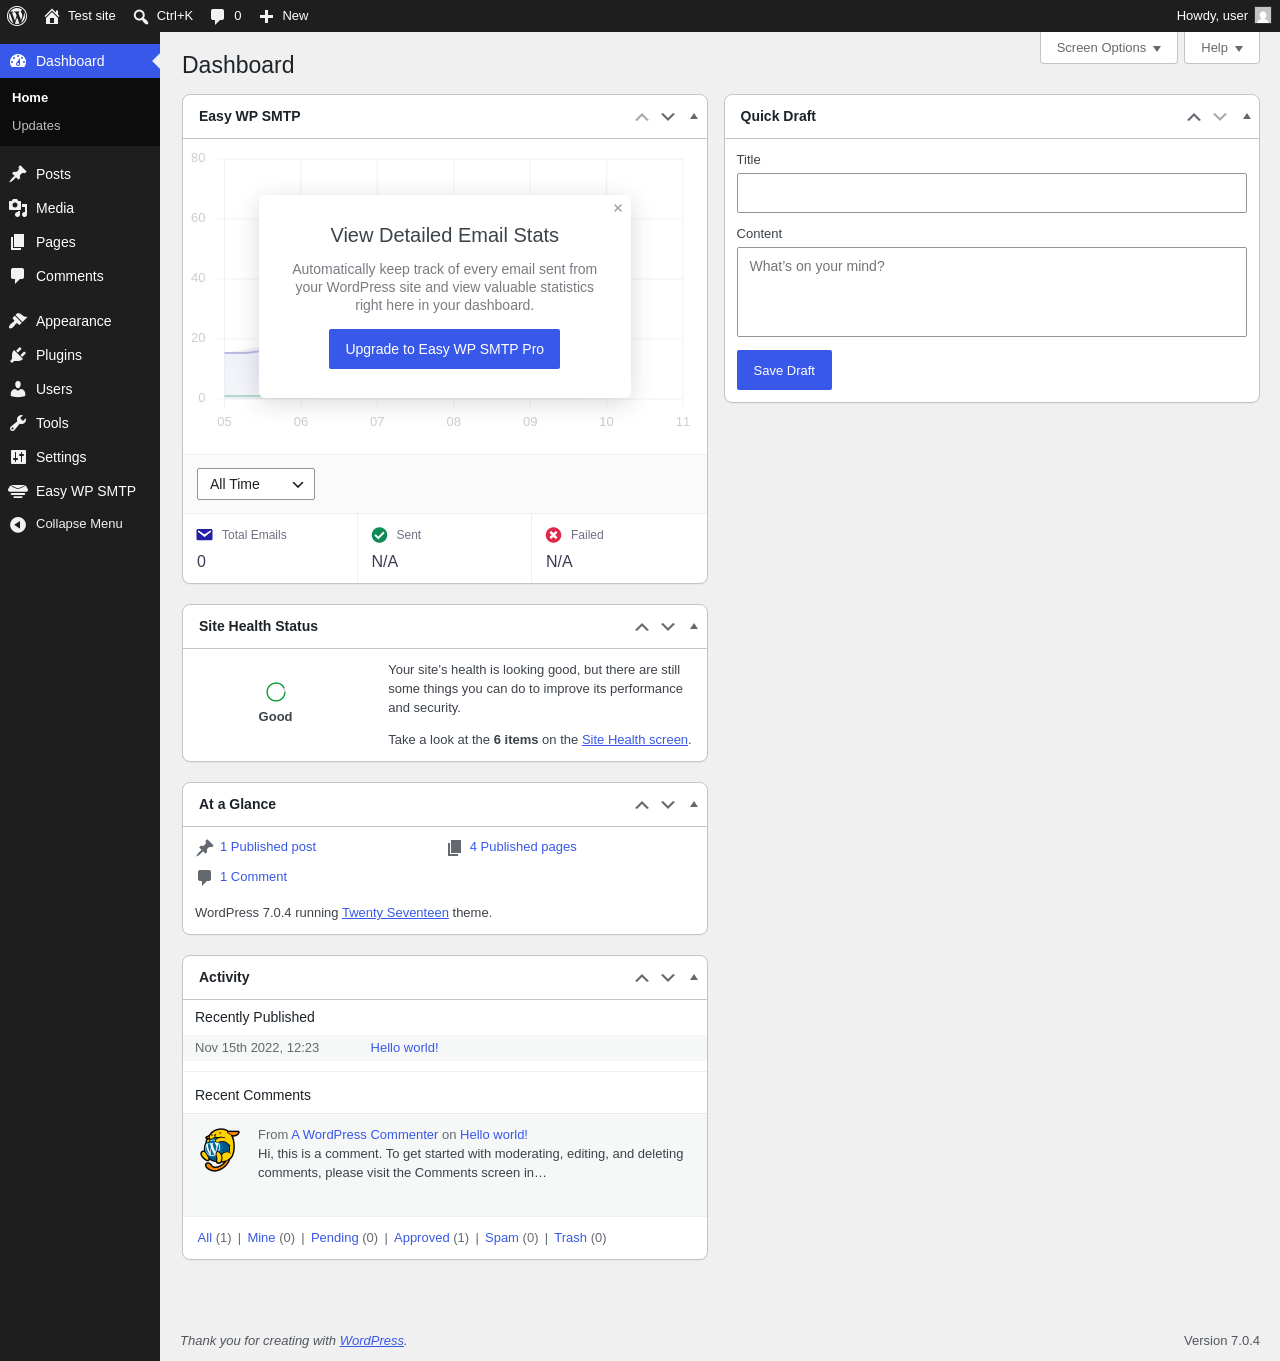Click the commenter avatar in Recent Comments
Image resolution: width=1280 pixels, height=1361 pixels.
point(221,1150)
